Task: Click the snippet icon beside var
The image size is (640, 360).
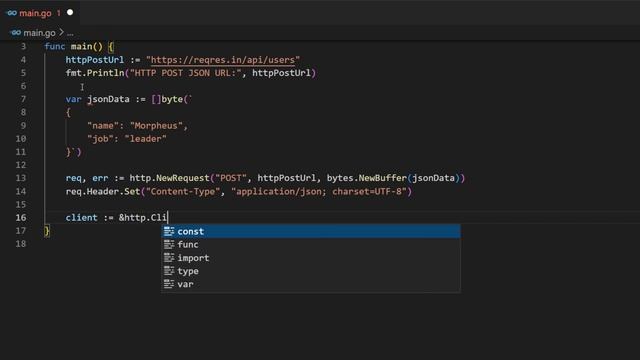Action: 169,284
